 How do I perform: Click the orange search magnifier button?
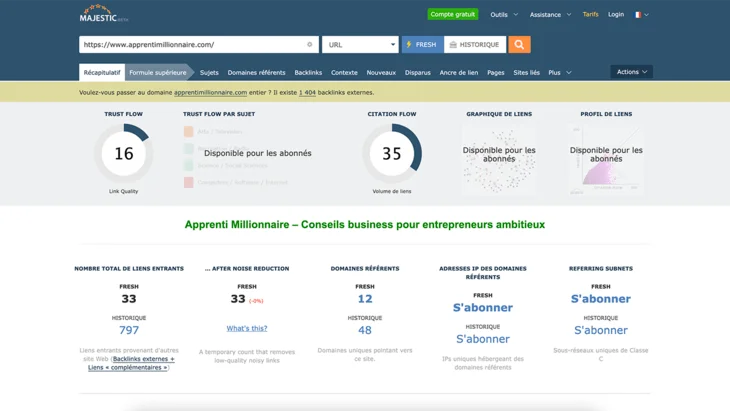point(519,45)
